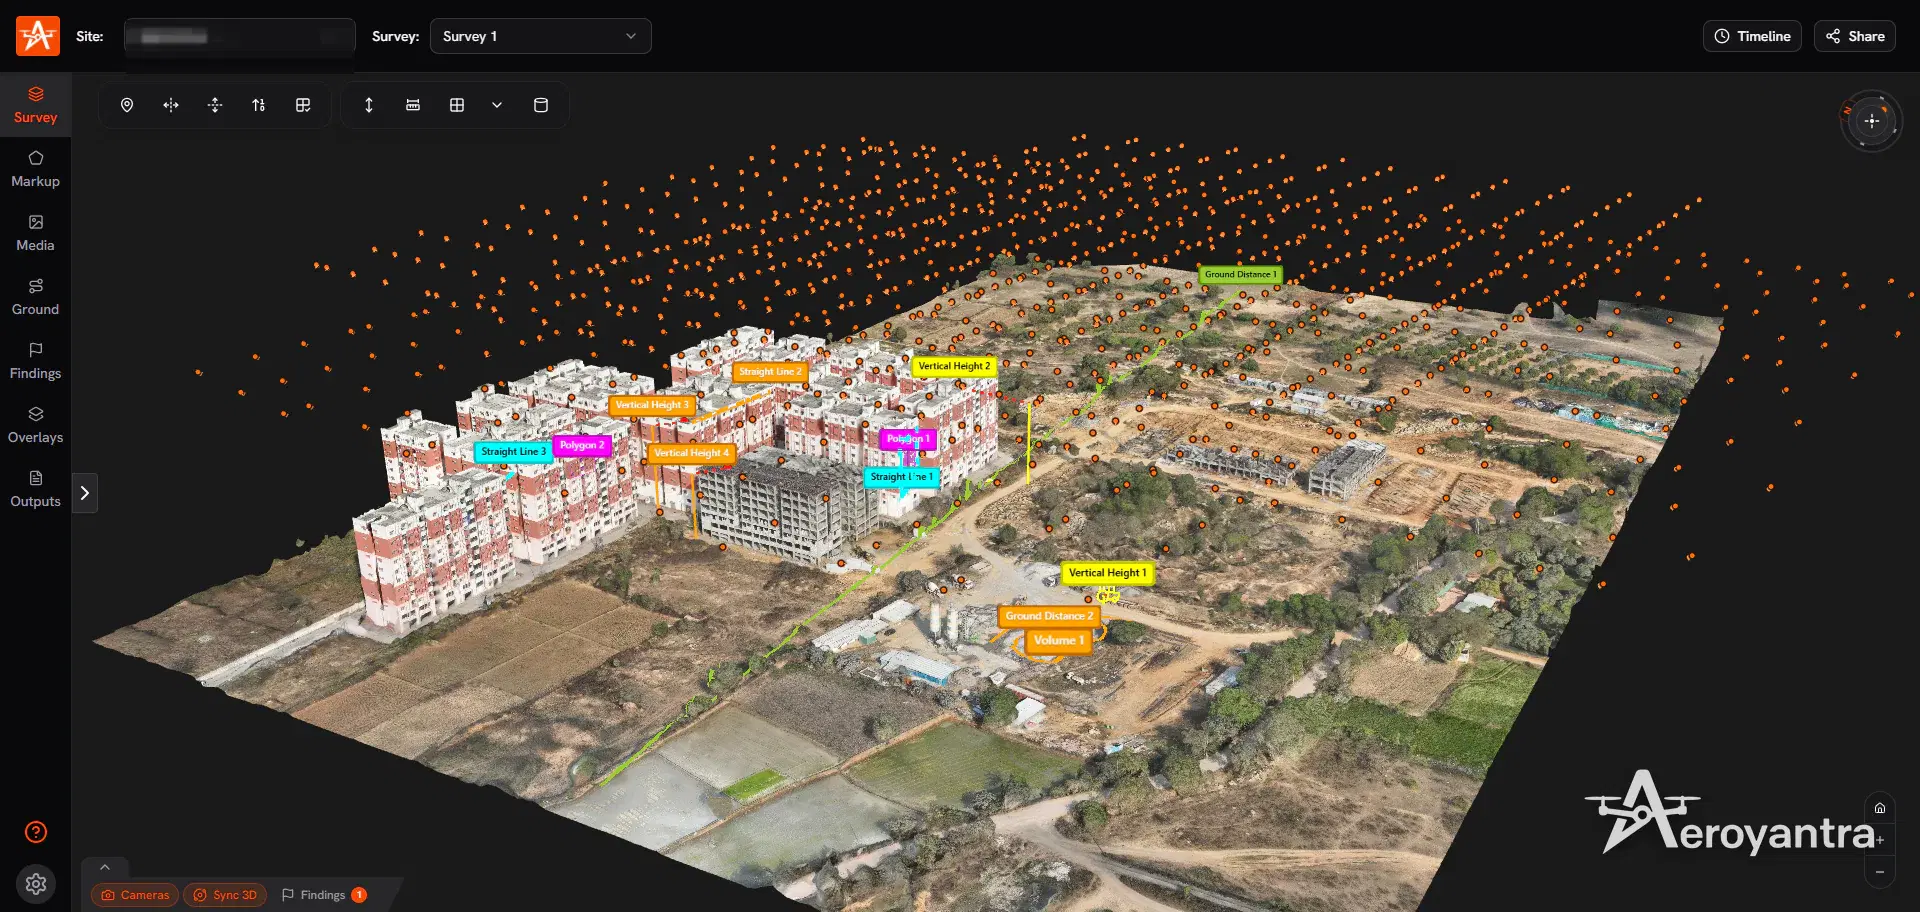Open the Overlays sidebar section
This screenshot has width=1920, height=912.
[x=35, y=425]
